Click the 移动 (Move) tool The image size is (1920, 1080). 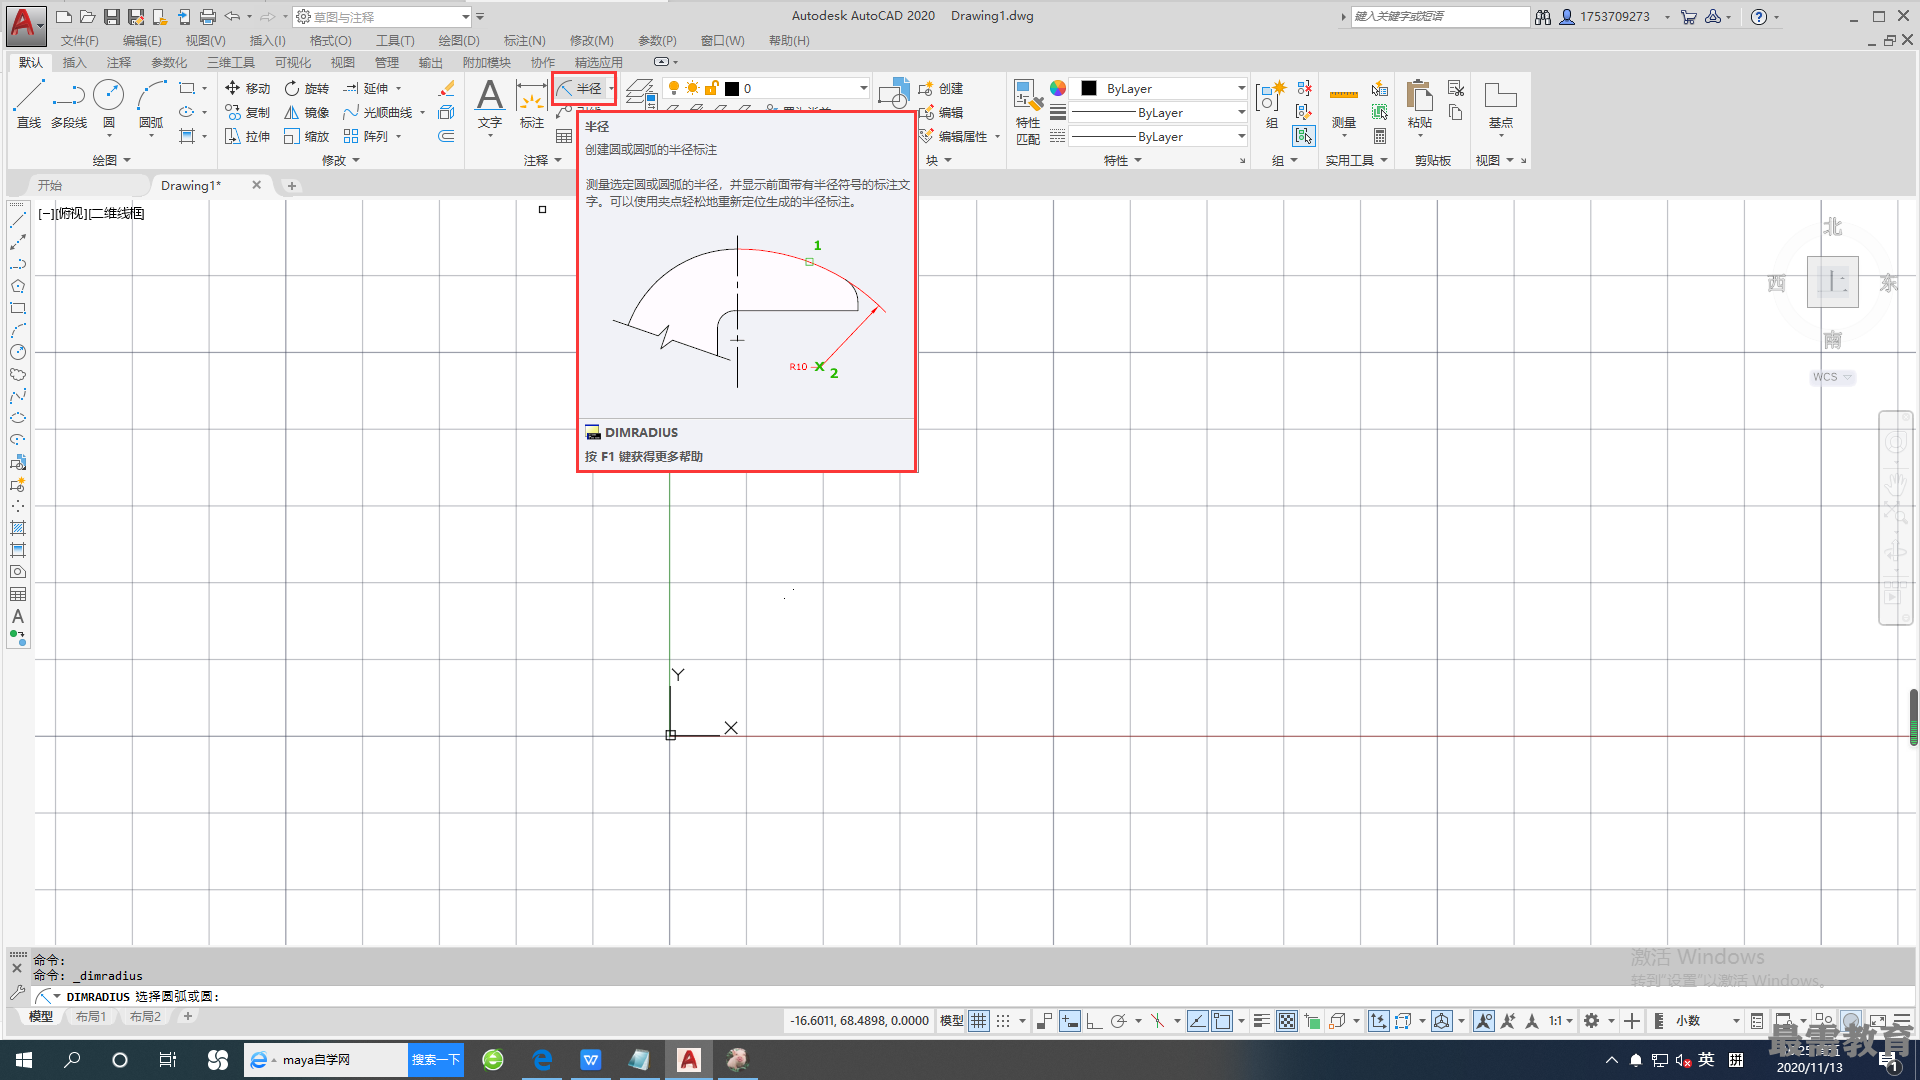pos(247,88)
